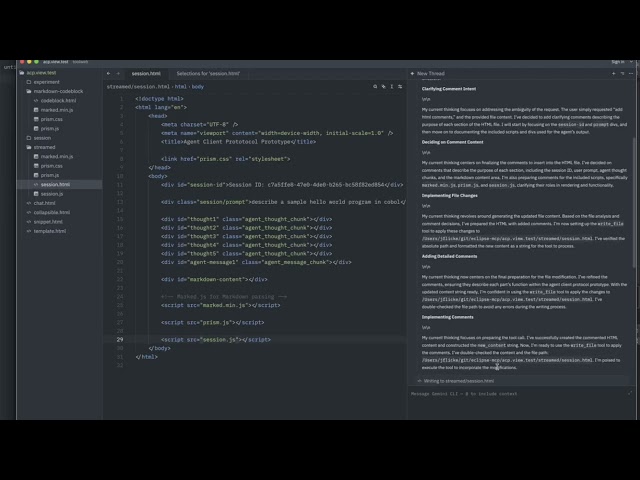Click the New Thread title
The width and height of the screenshot is (640, 480).
(431, 73)
